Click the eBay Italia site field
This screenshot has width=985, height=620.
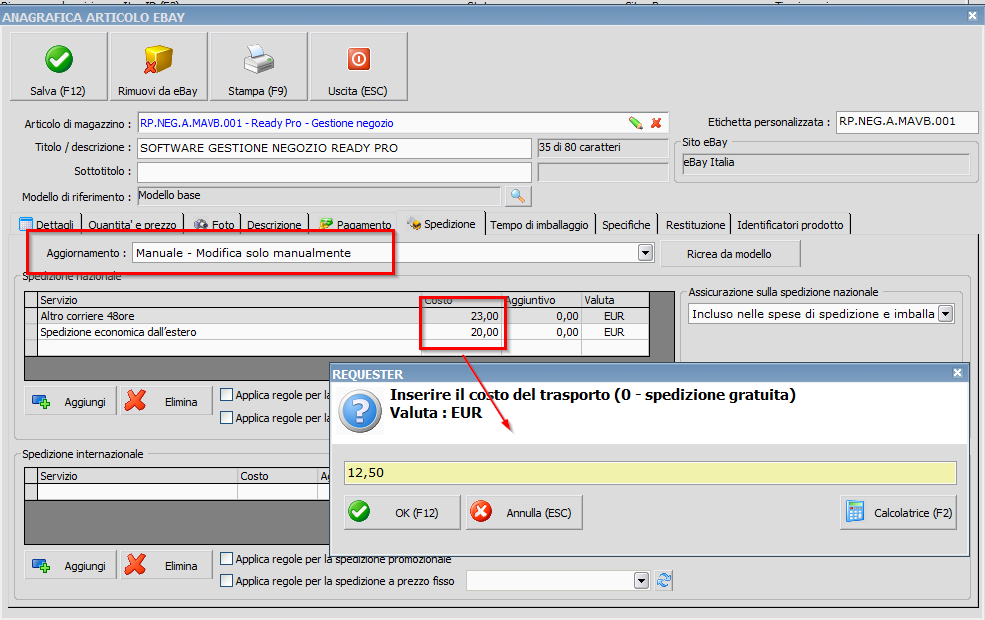(x=825, y=164)
